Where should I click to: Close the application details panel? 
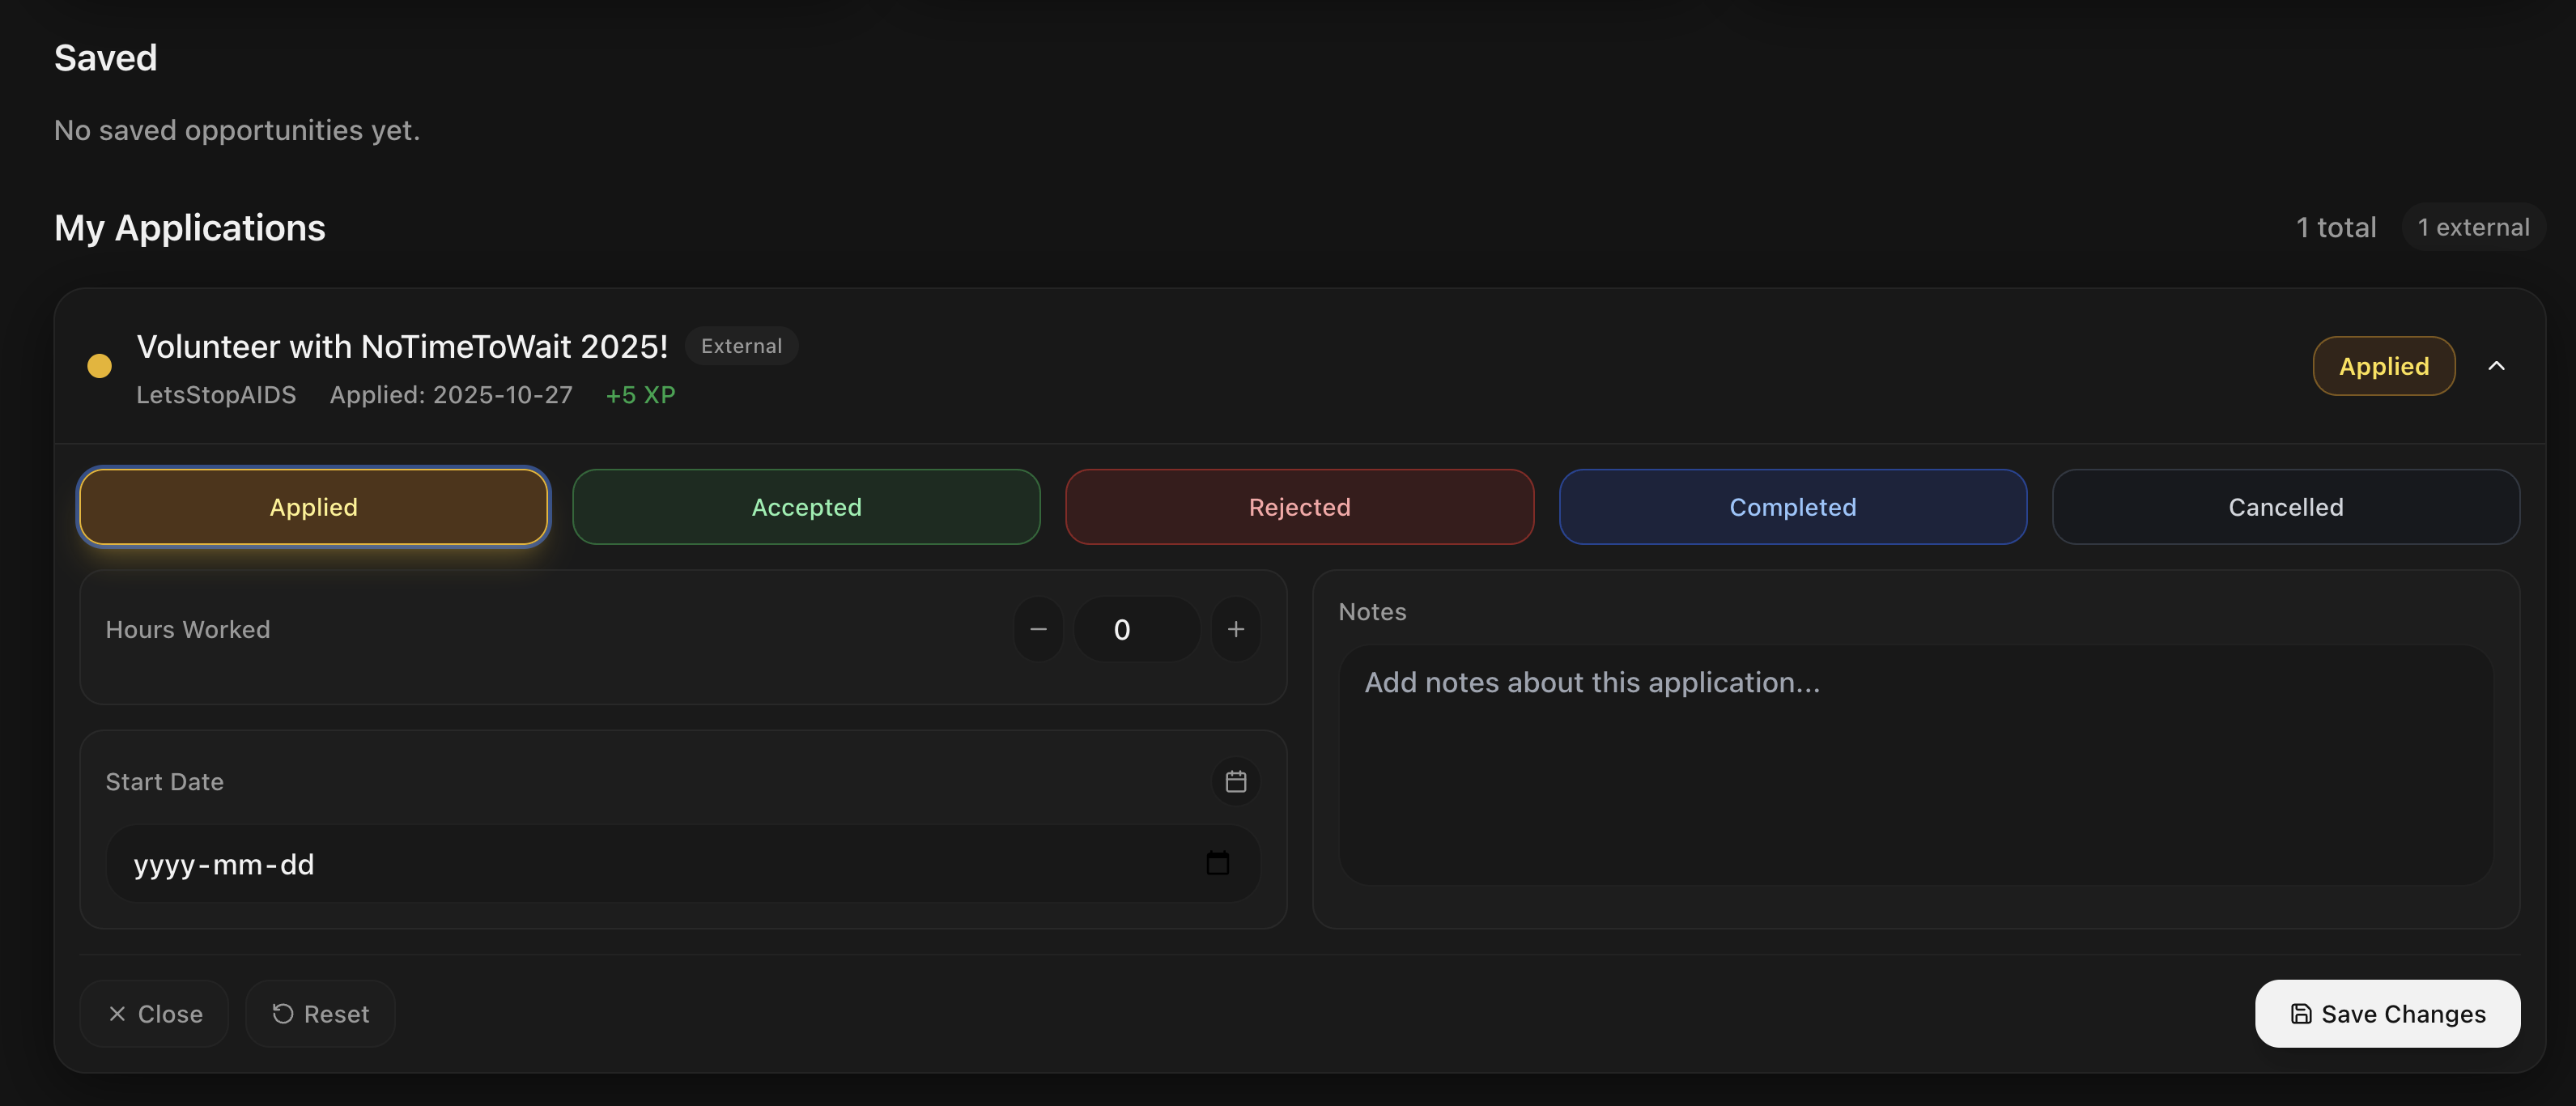click(x=154, y=1013)
